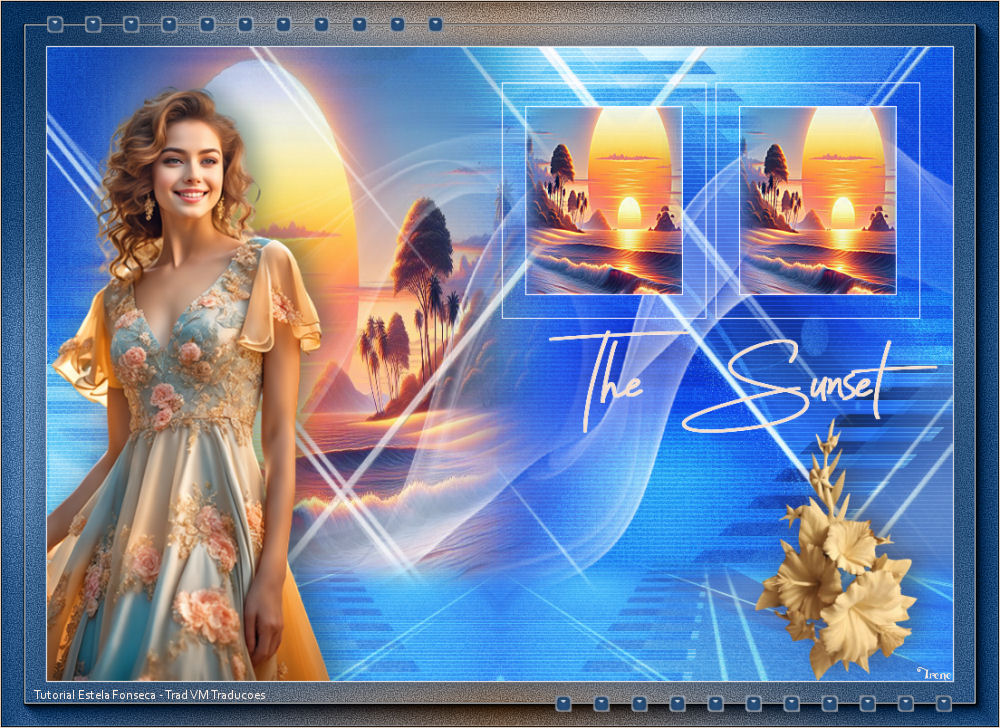
Task: Click the second stud in top row
Action: pyautogui.click(x=93, y=23)
